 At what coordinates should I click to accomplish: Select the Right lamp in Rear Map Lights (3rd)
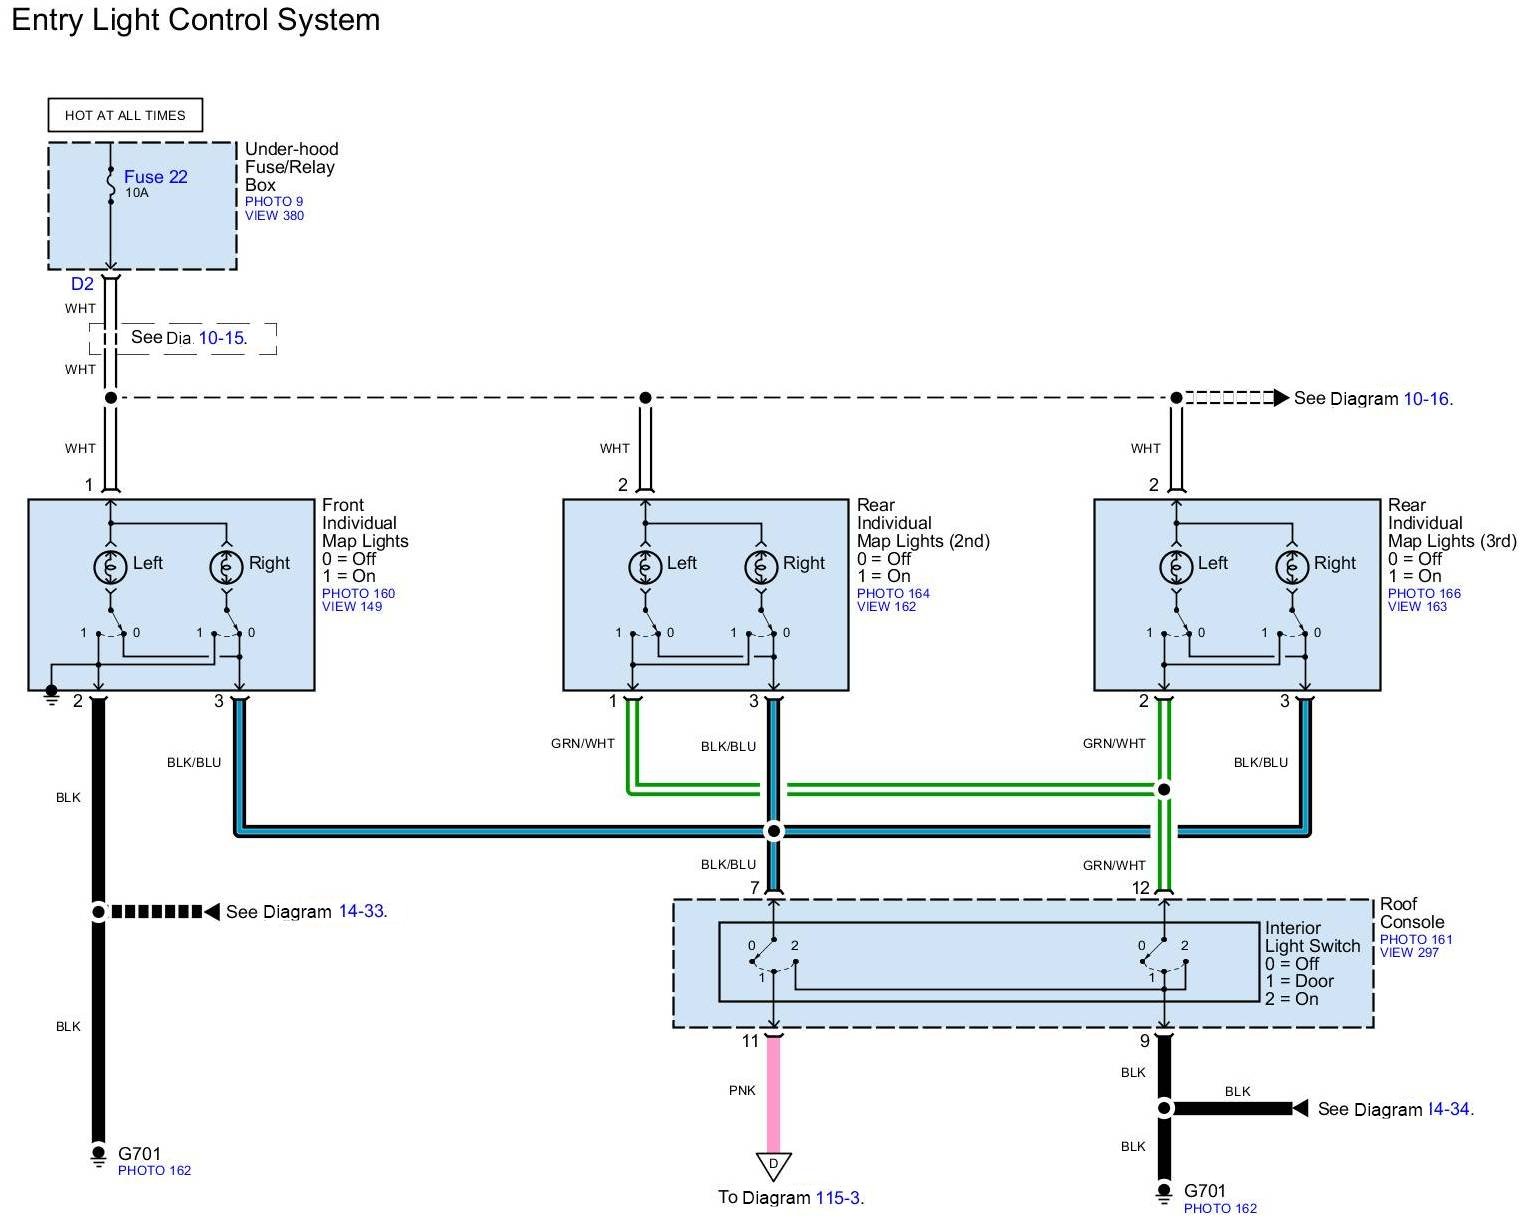[1292, 567]
